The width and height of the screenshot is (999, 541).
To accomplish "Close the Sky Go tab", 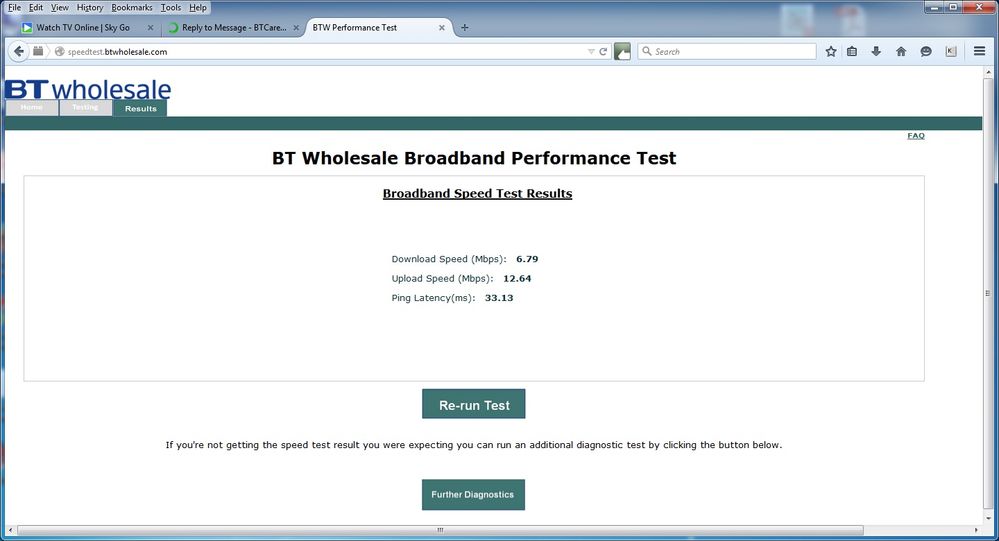I will click(x=150, y=28).
